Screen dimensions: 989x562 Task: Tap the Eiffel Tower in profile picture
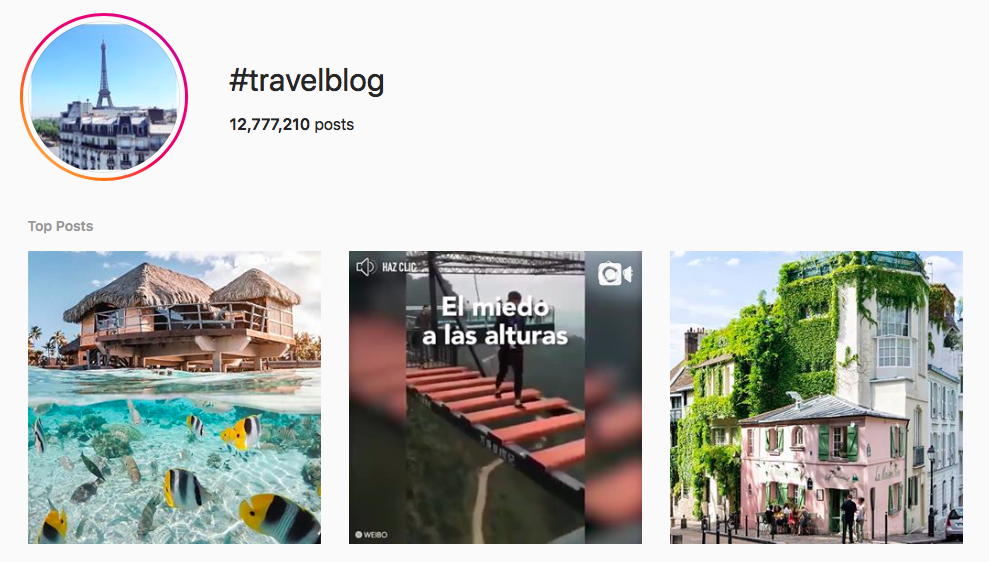coord(104,74)
